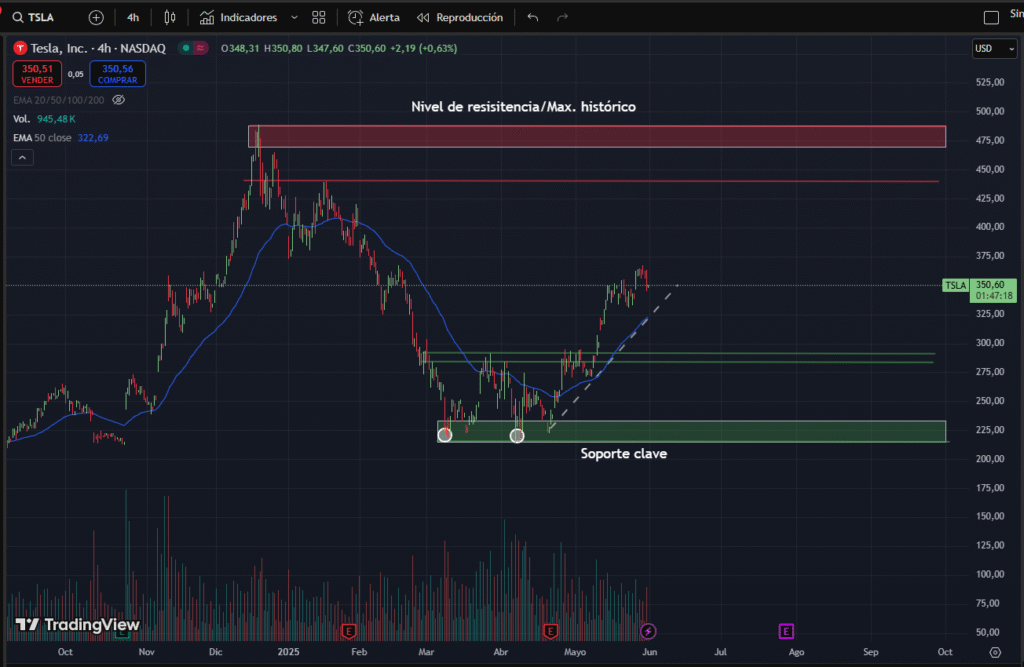Click the purple lightning event marker
Screen dimensions: 1024x667
(x=648, y=630)
